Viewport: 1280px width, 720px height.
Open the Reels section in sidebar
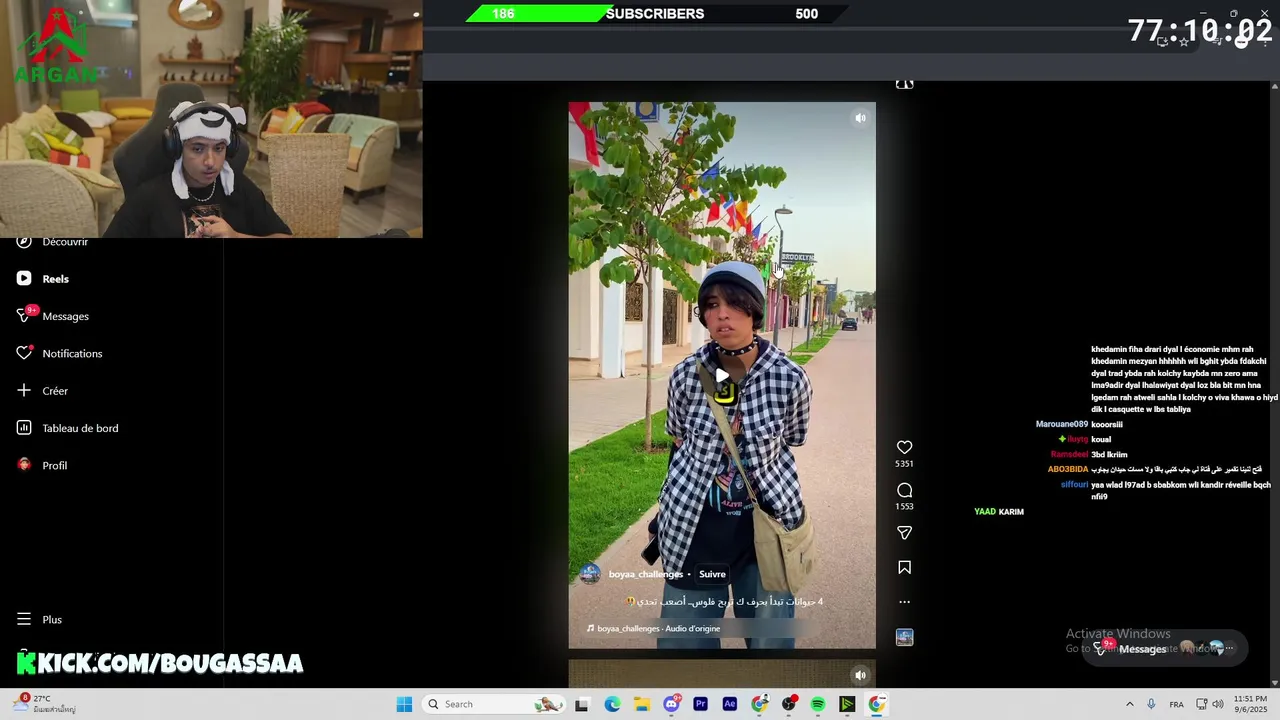pos(55,279)
